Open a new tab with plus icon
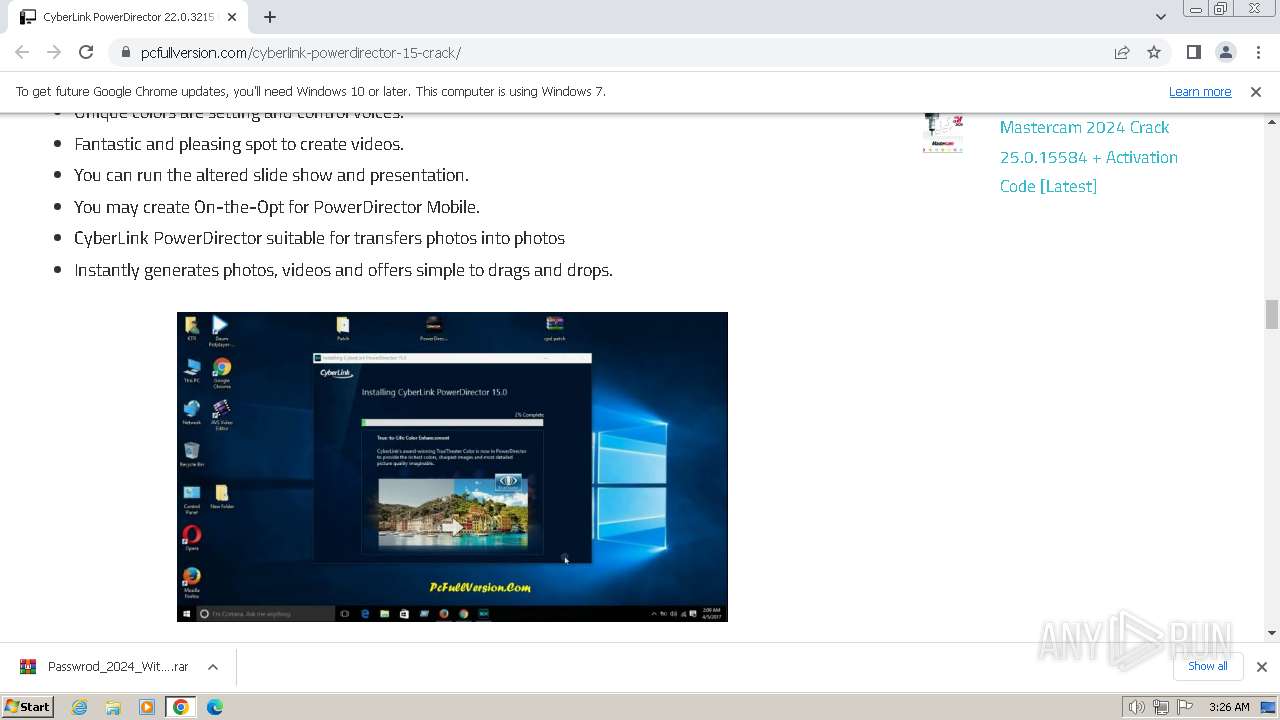Screen dimensions: 1280x720 coord(270,17)
